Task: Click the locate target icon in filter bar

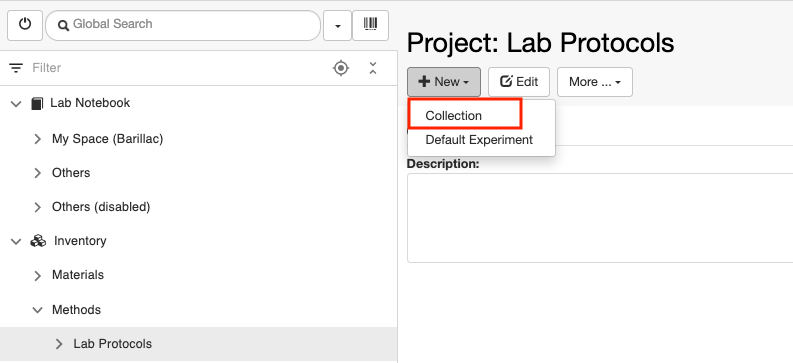Action: 341,68
